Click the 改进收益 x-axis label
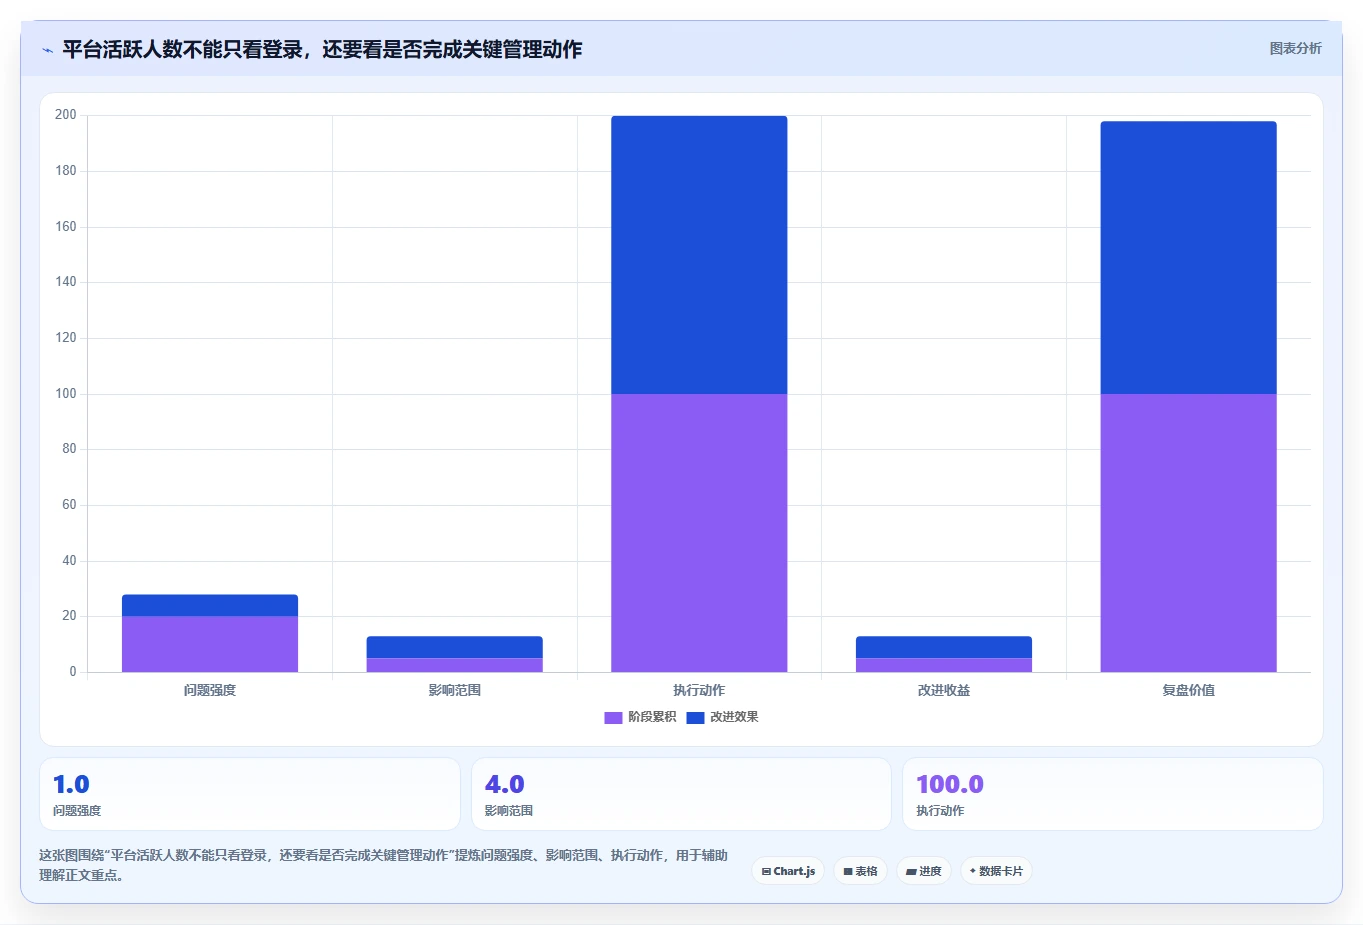Screen dimensions: 1363x925 [944, 690]
